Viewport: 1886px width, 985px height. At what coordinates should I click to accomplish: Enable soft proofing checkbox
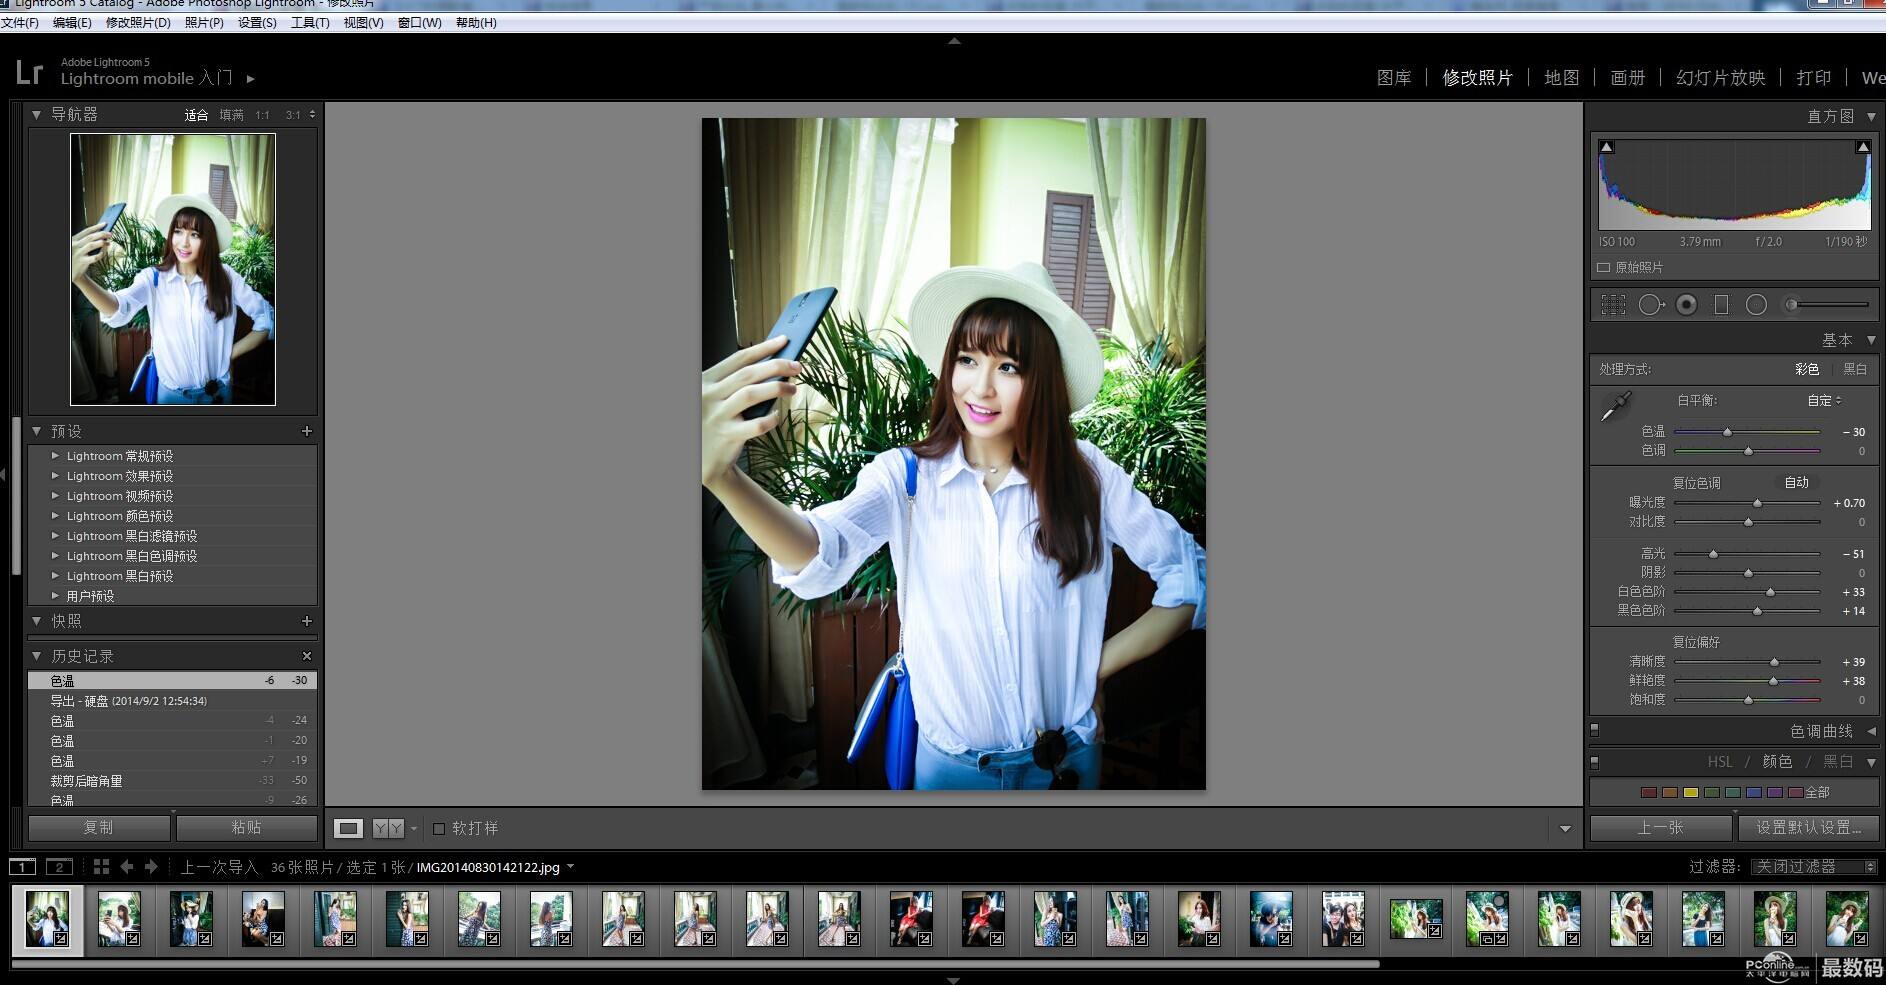coord(439,828)
